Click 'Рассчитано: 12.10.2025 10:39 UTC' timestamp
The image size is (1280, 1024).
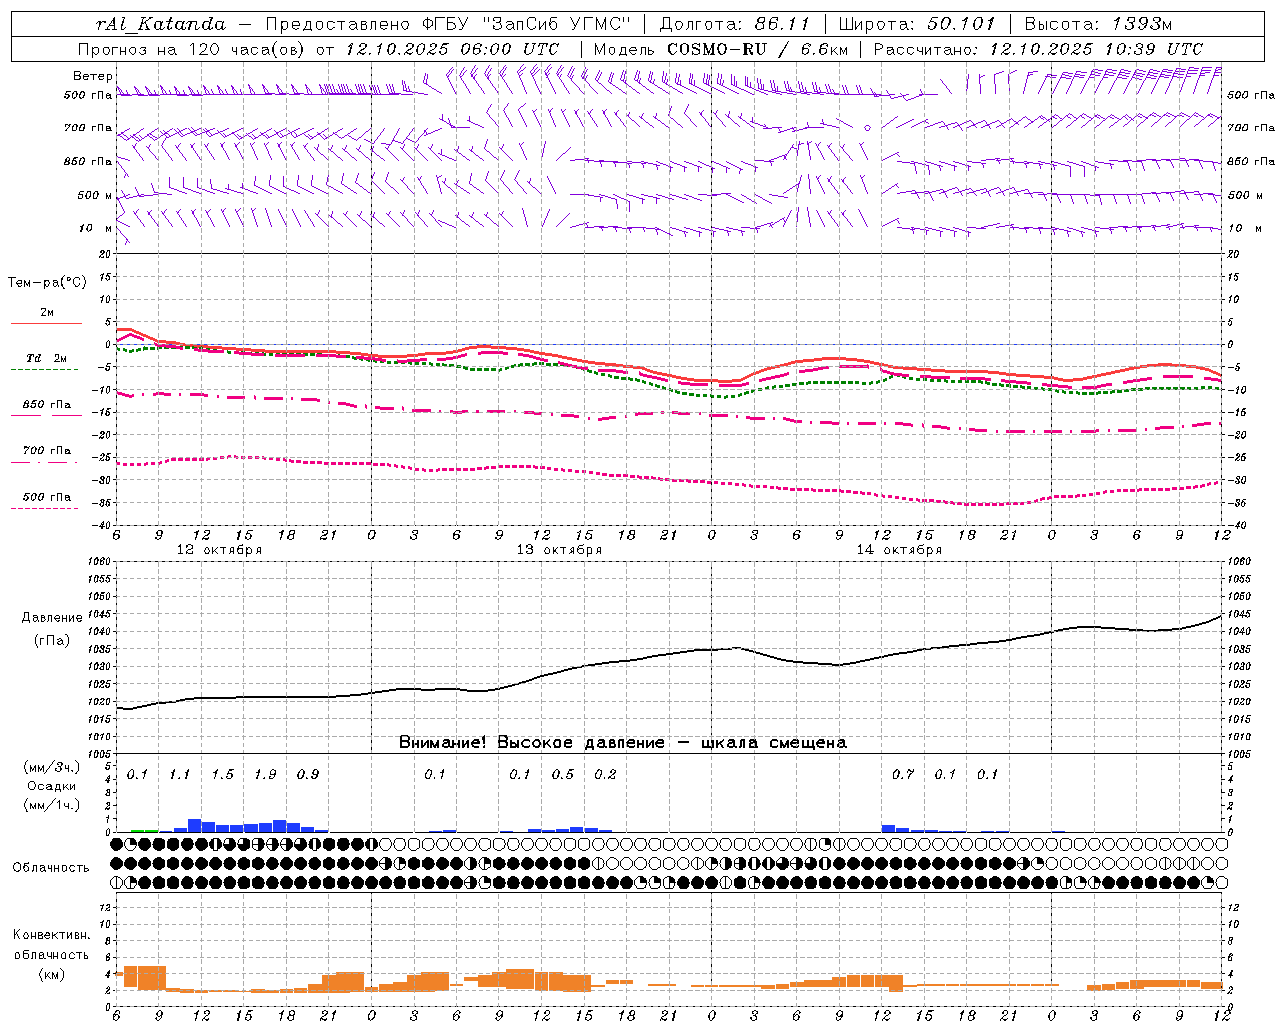[x=1038, y=49]
